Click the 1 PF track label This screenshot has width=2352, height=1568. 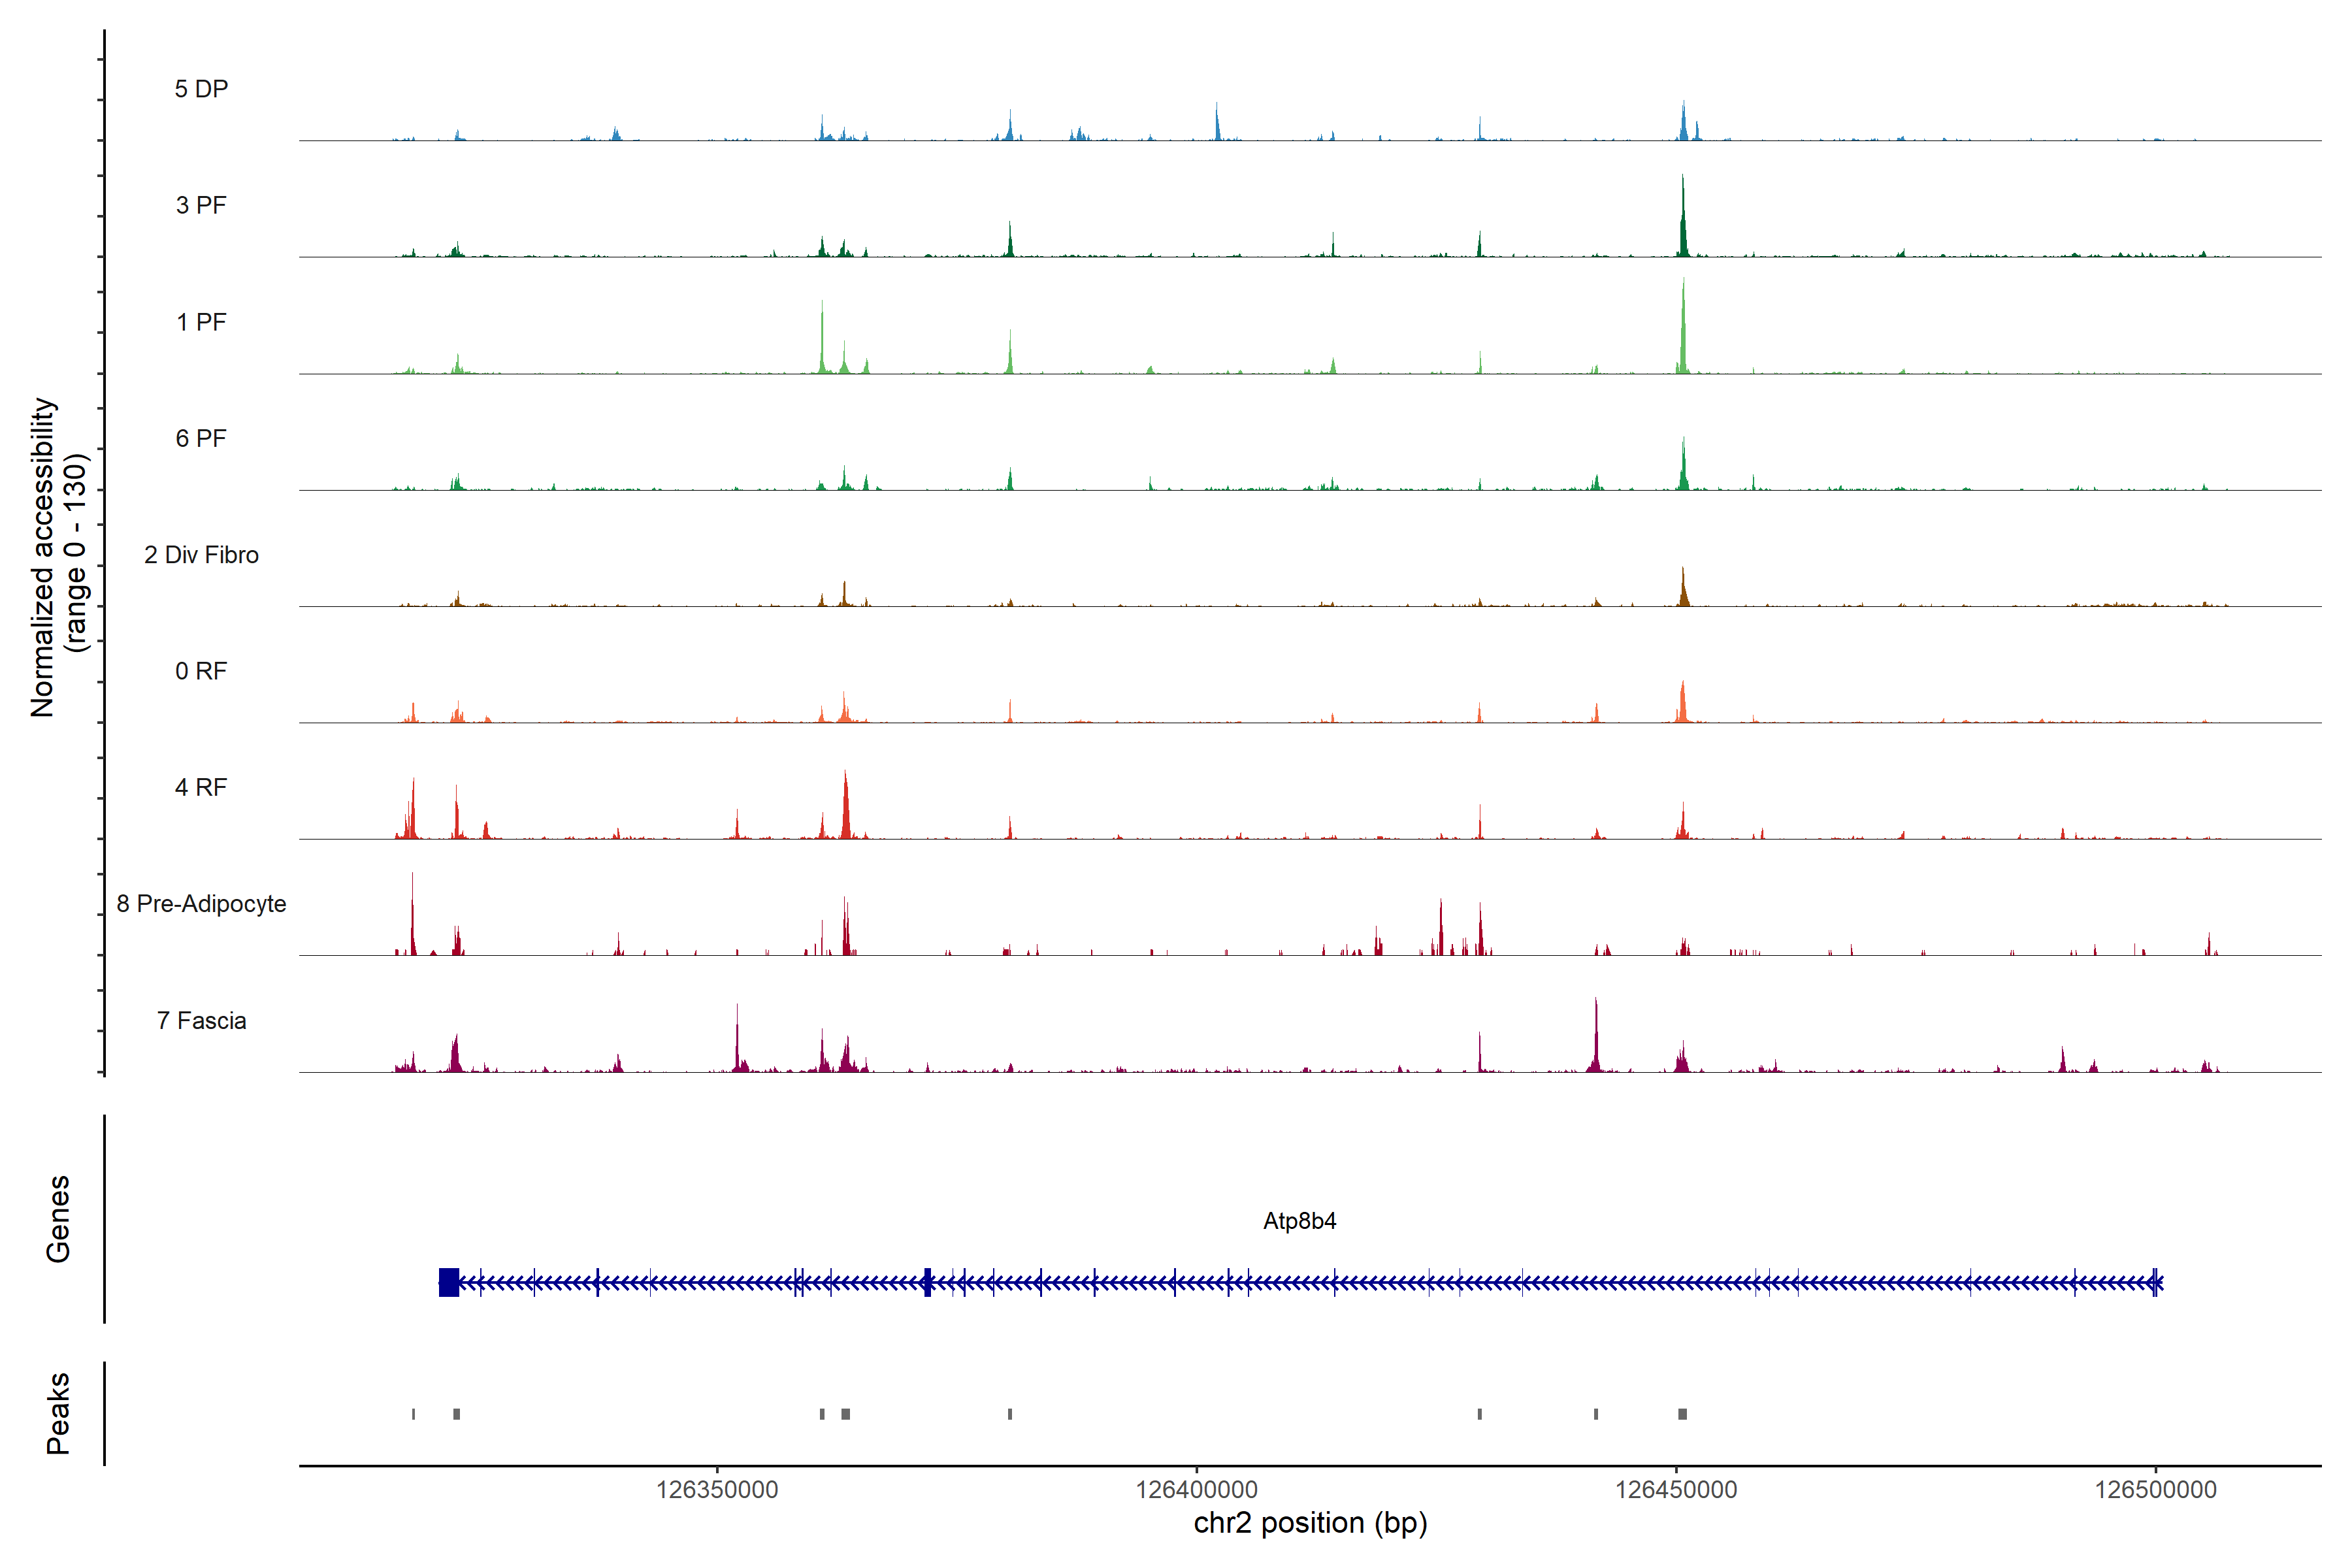201,322
